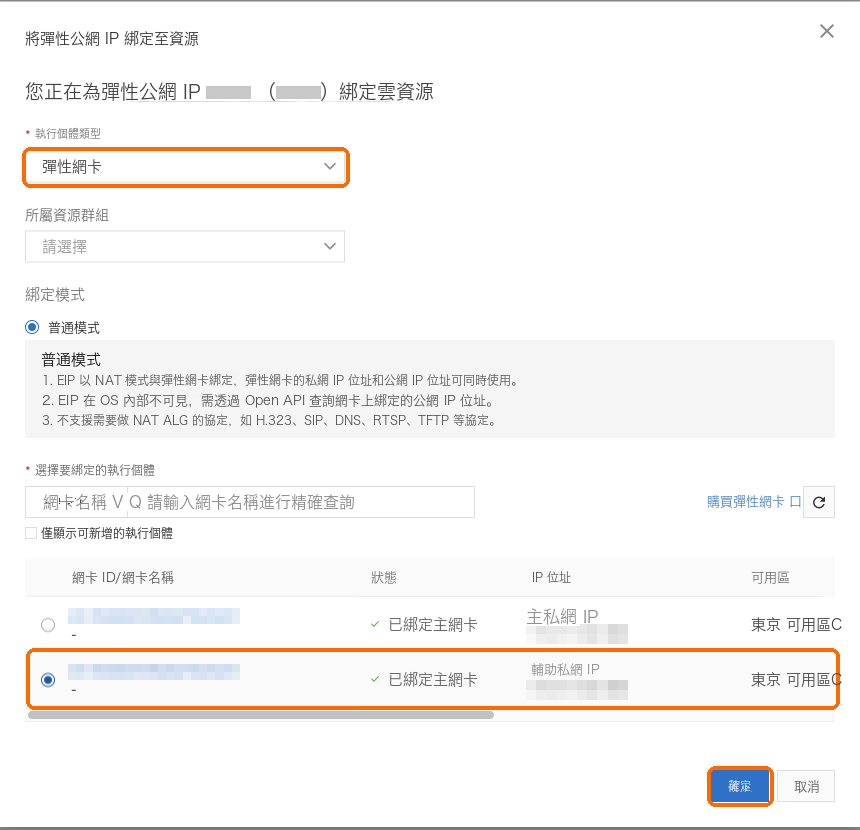Check 僅顯示可新增的執行個體 checkbox
Image resolution: width=860 pixels, height=830 pixels.
[31, 533]
